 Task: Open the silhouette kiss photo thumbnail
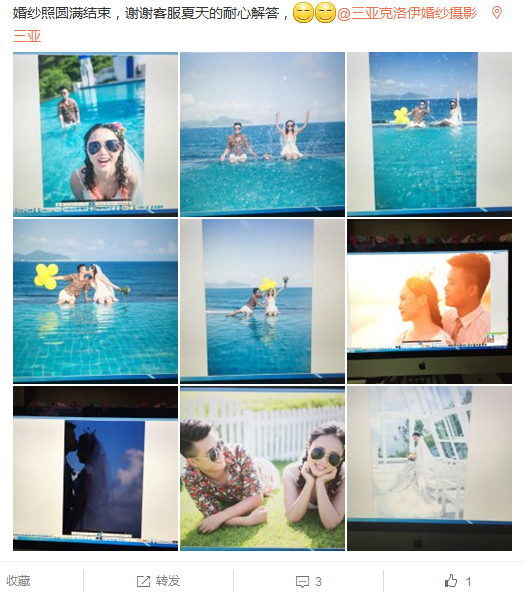95,468
